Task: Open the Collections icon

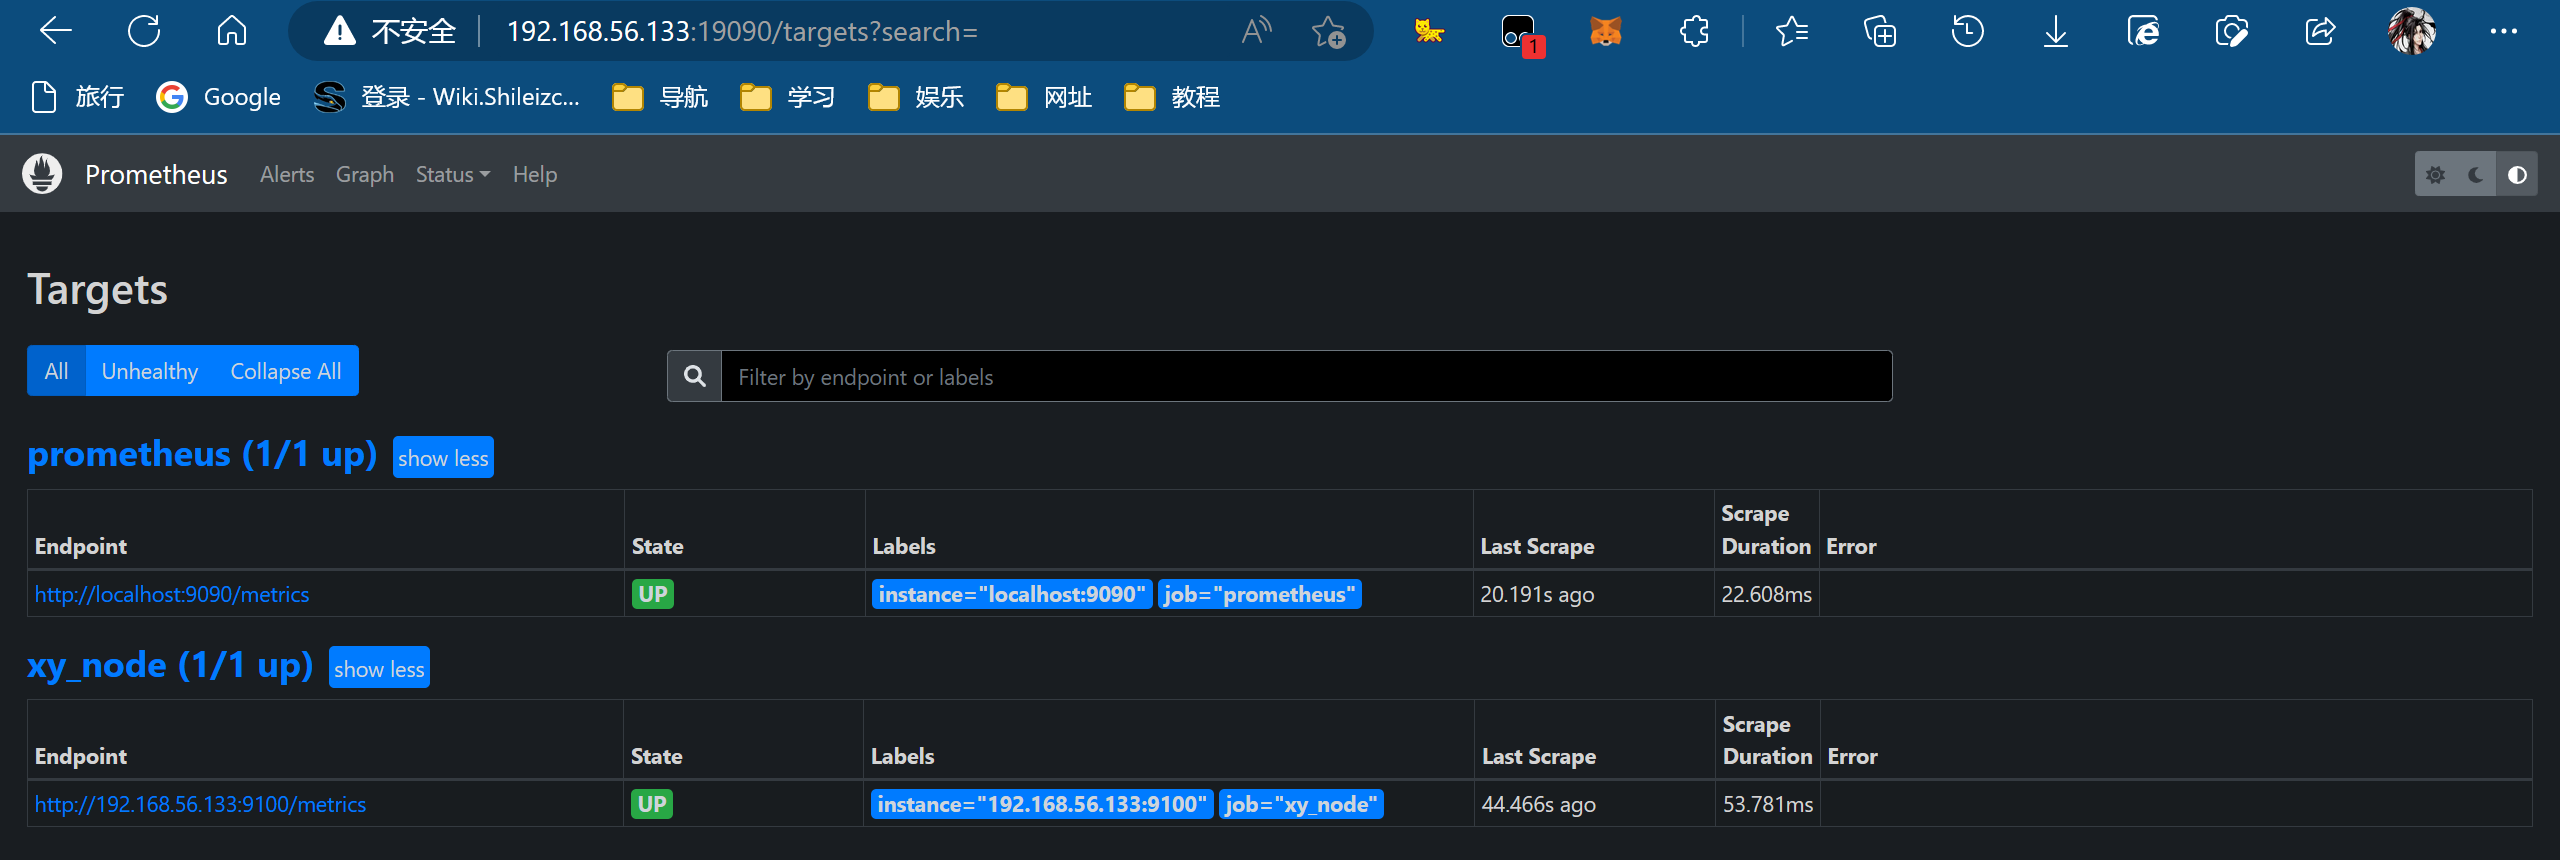Action: 1879,32
